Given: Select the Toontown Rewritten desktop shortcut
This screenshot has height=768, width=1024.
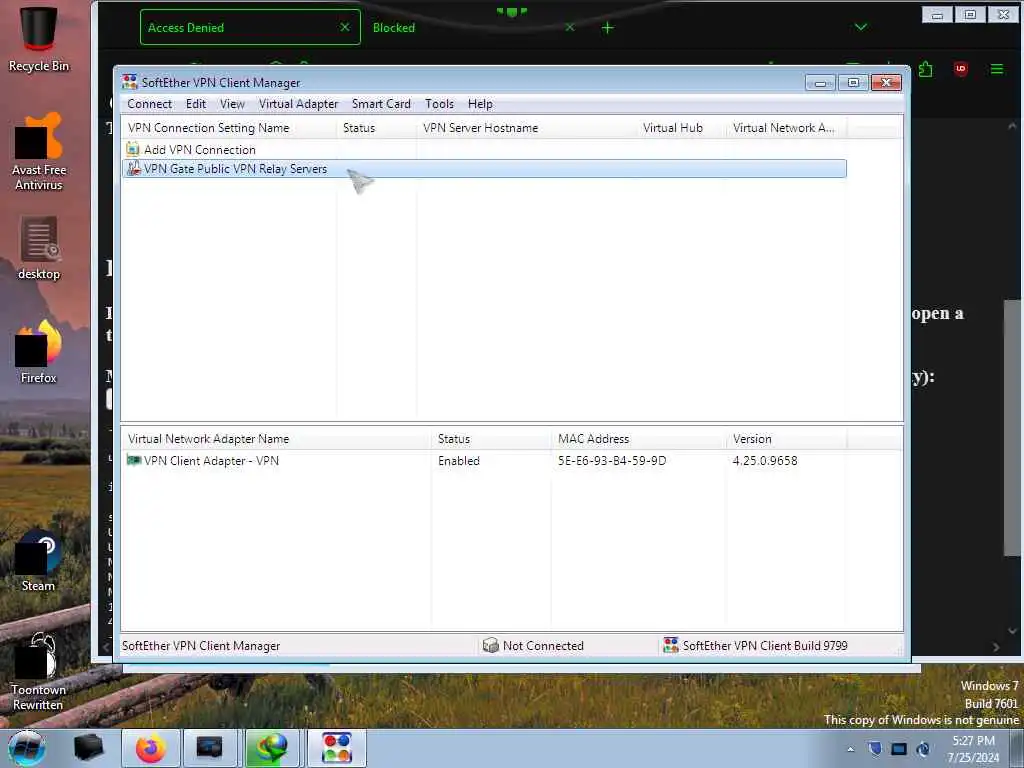Looking at the screenshot, I should tap(39, 672).
